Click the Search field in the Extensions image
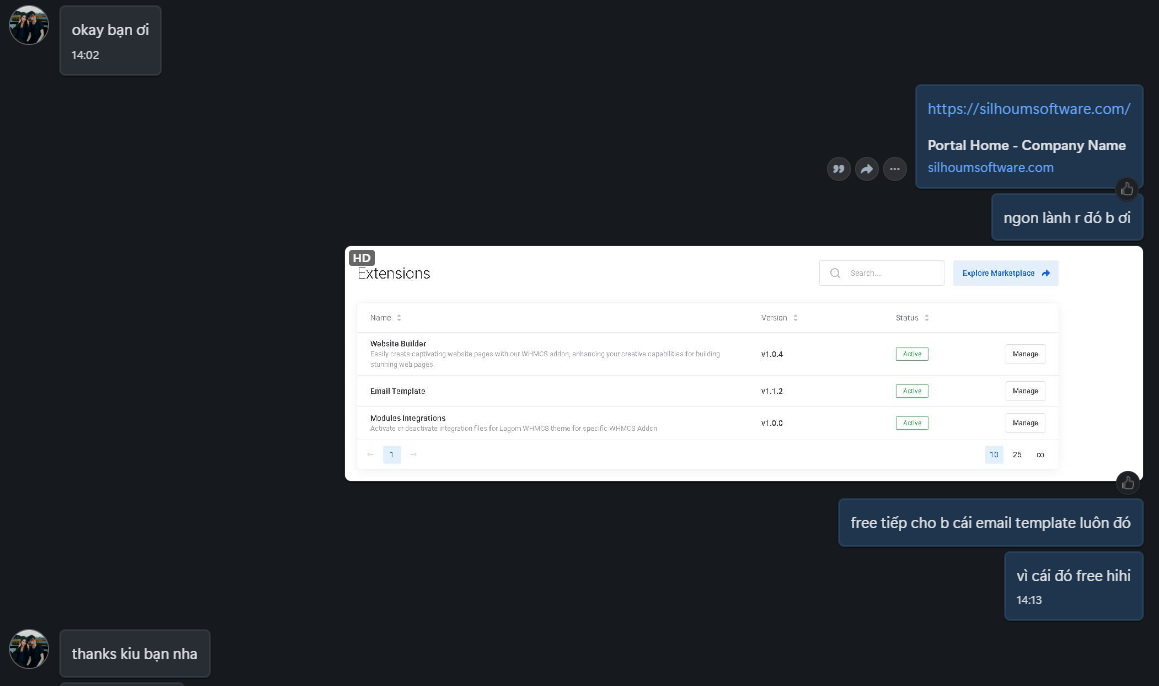 pyautogui.click(x=881, y=273)
